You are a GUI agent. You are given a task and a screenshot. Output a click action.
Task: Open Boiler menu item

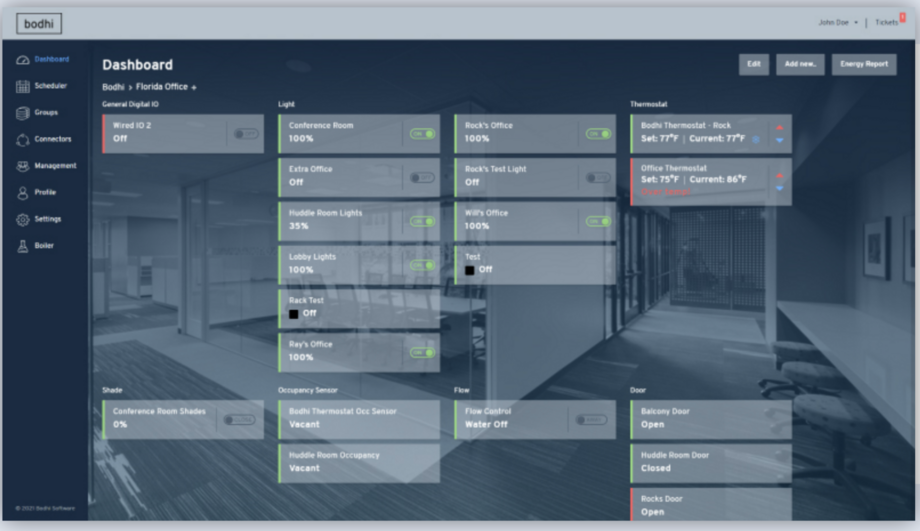(44, 245)
